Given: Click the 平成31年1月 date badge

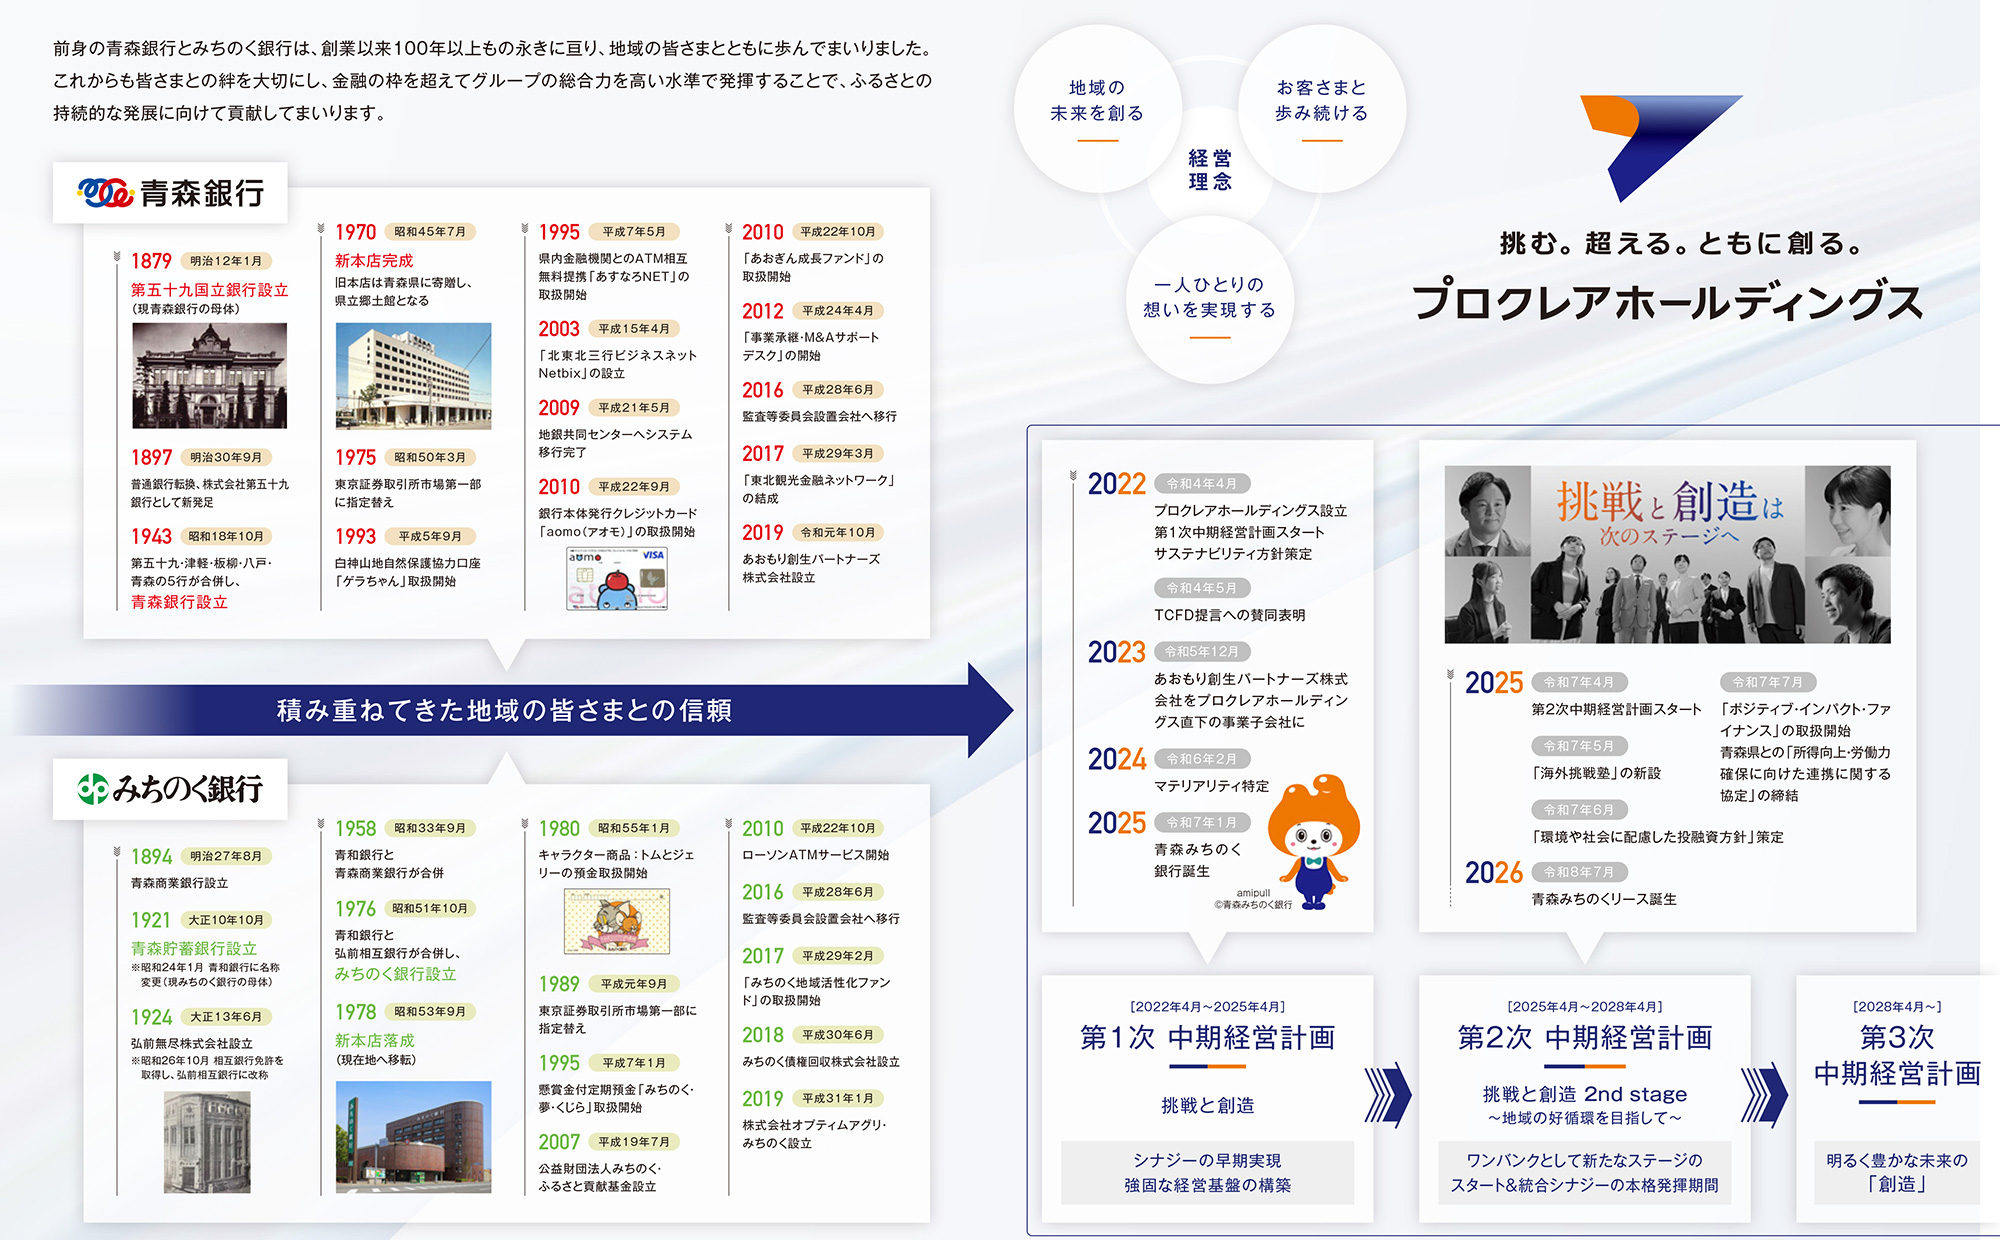Looking at the screenshot, I should [x=838, y=1098].
